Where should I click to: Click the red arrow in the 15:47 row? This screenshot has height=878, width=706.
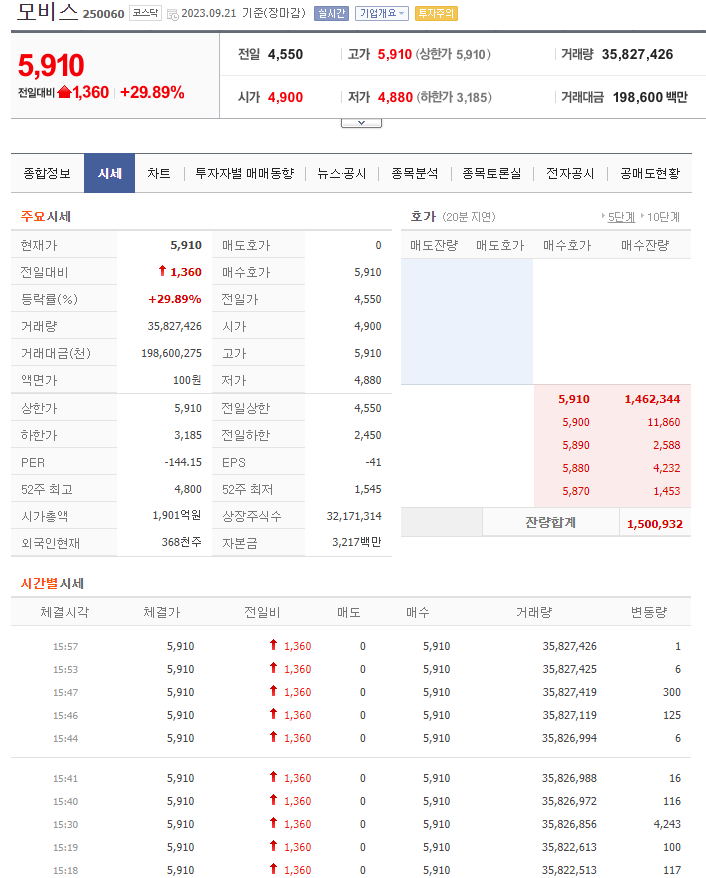273,691
